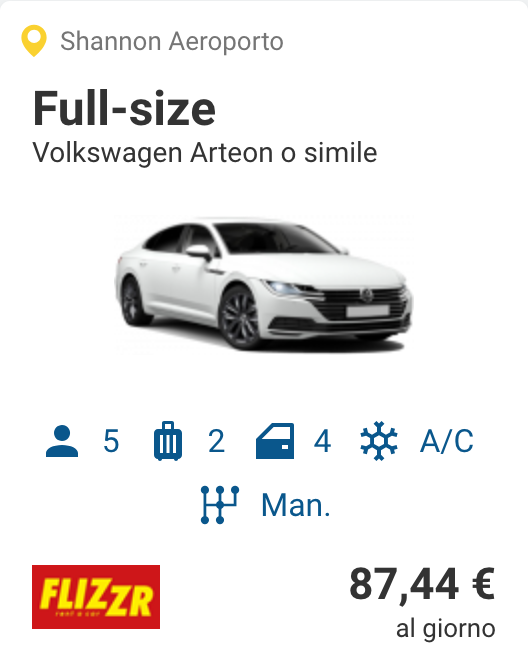This screenshot has height=654, width=528.
Task: Click the luggage suitcase icon
Action: point(168,441)
